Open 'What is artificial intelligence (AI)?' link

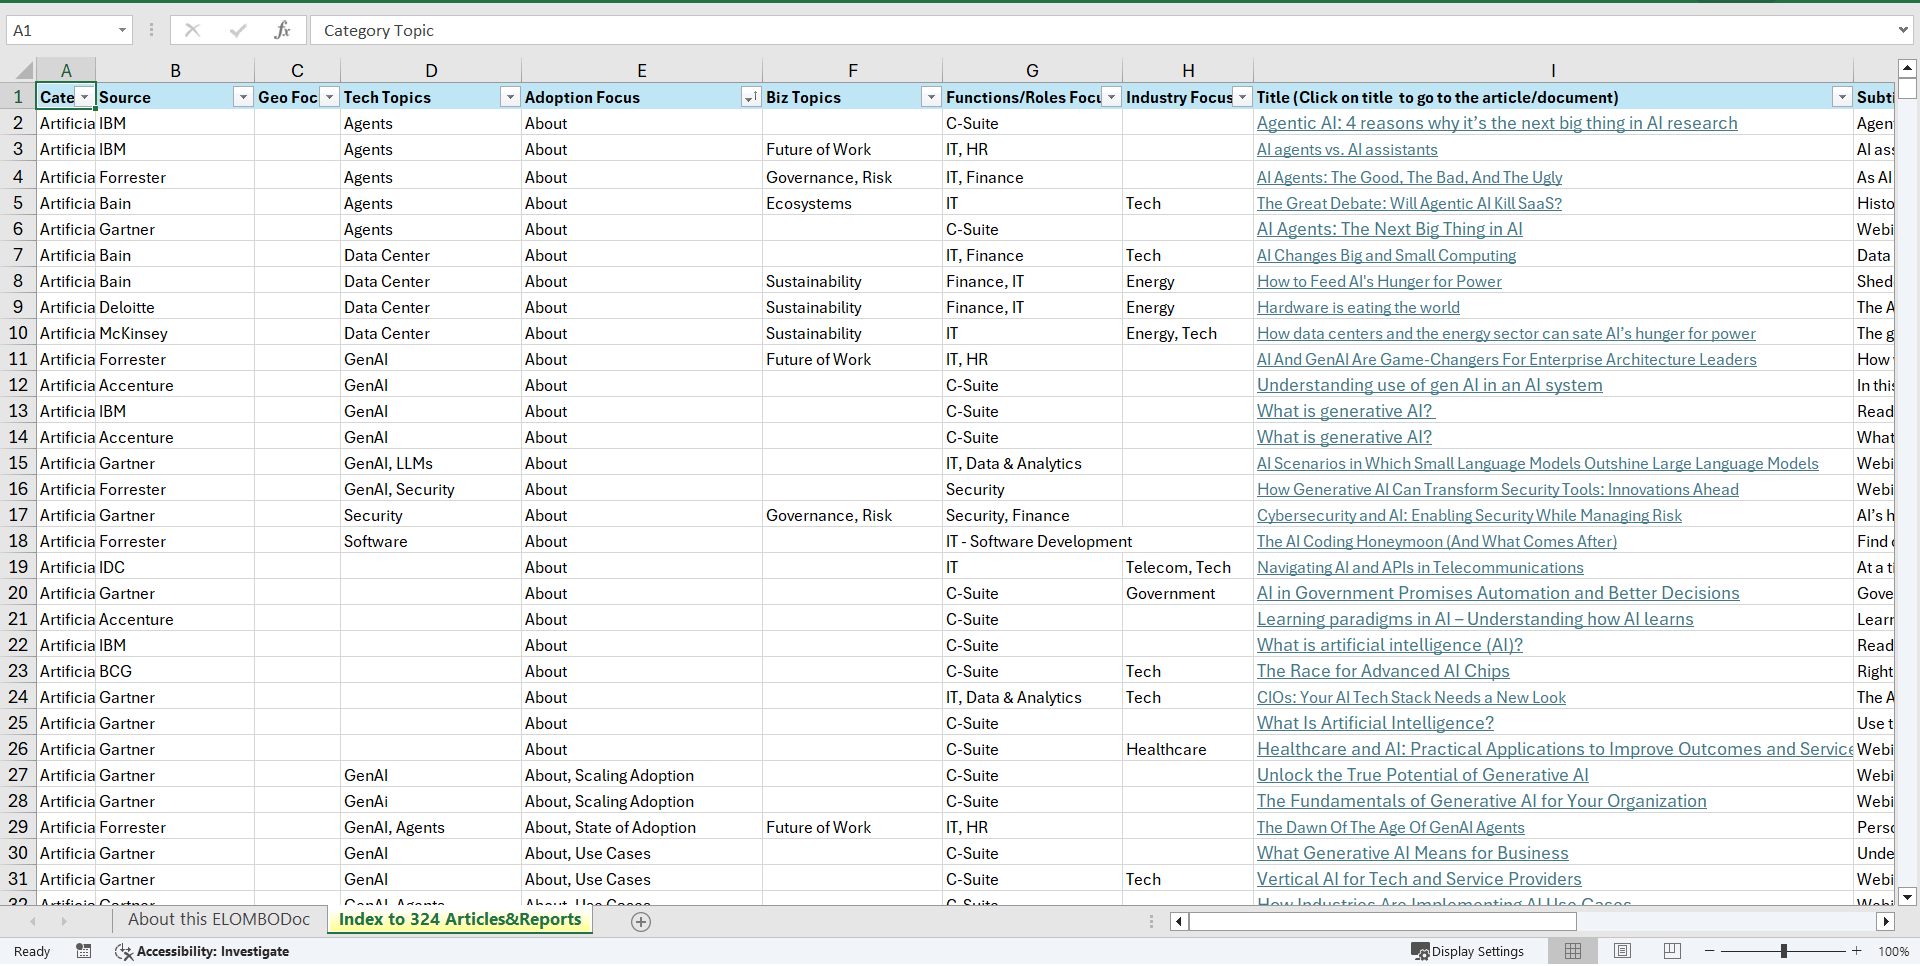tap(1390, 646)
